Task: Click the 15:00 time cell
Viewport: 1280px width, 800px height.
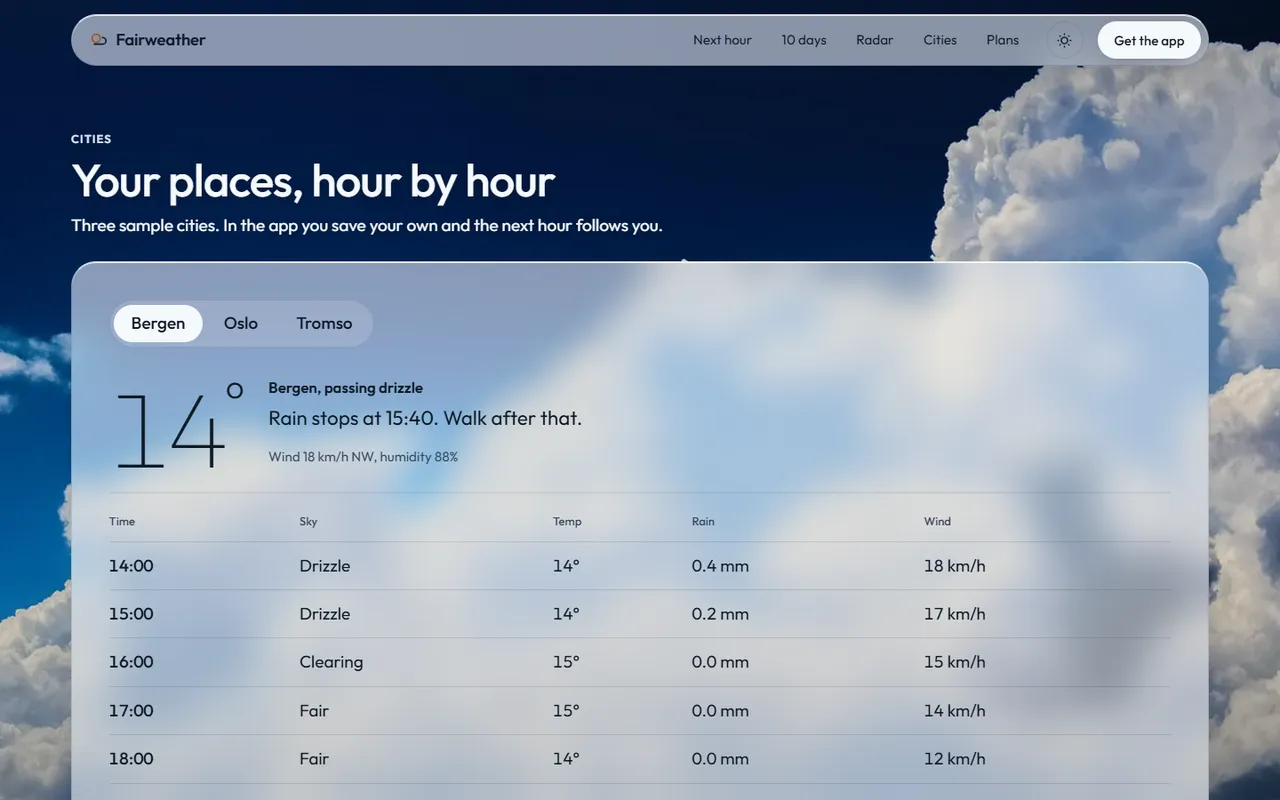Action: tap(131, 614)
